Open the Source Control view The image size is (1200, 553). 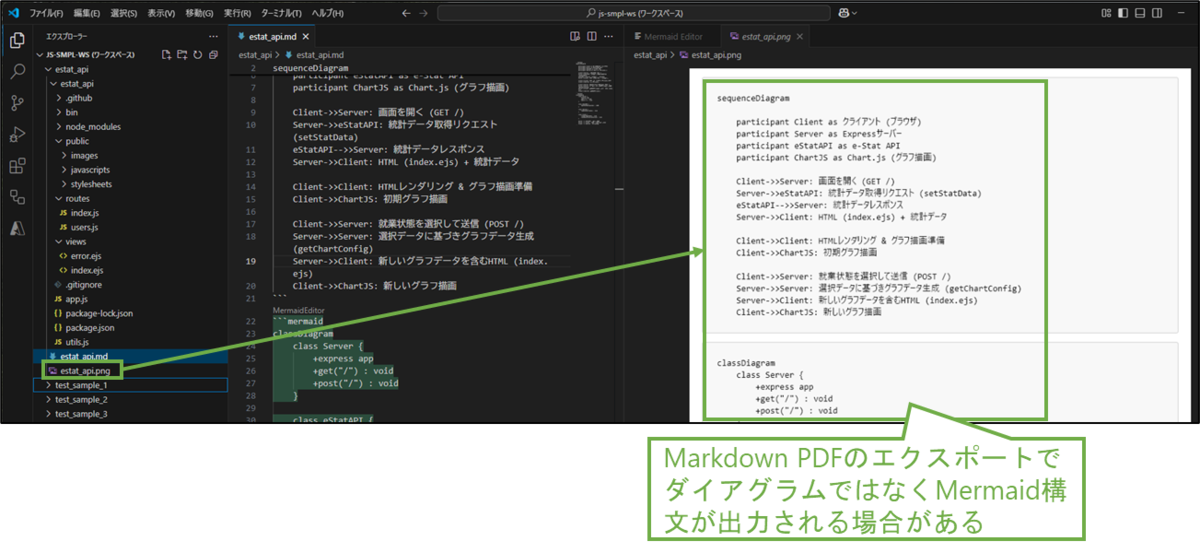point(17,103)
